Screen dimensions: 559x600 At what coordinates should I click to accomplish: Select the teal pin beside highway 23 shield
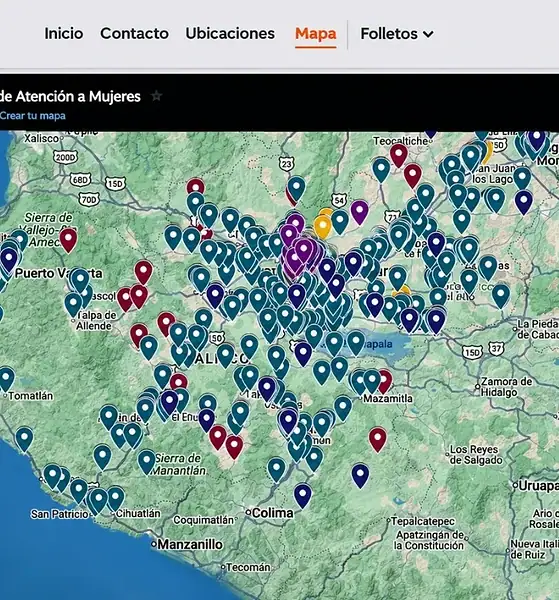coord(296,188)
